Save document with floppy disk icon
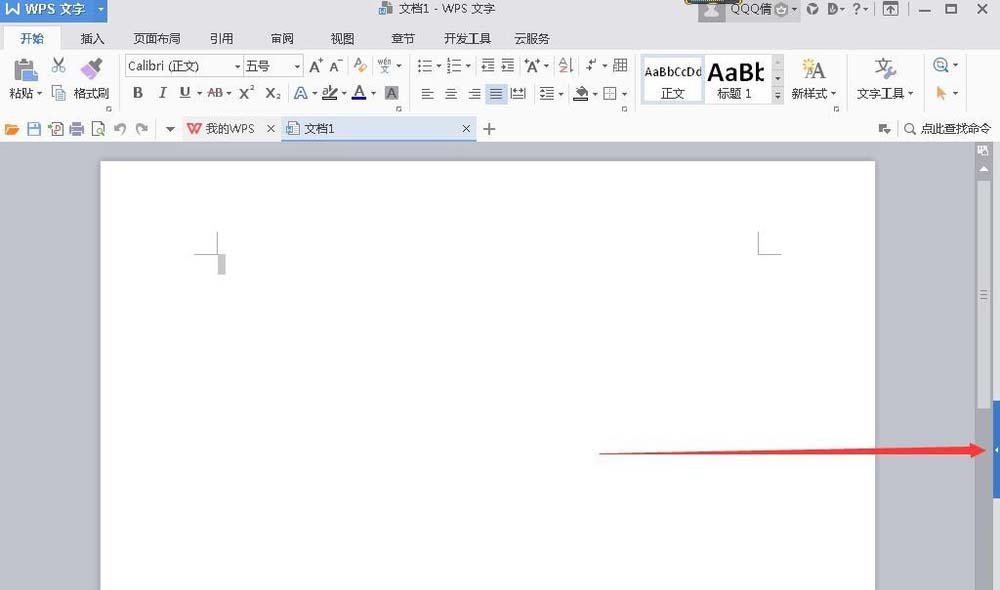This screenshot has width=1000, height=590. [34, 129]
